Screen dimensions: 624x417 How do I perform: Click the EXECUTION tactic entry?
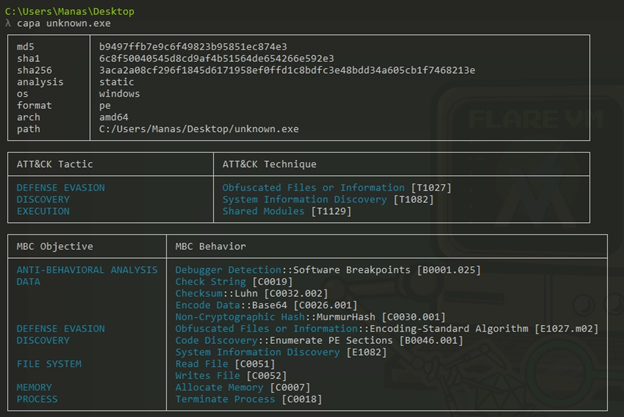[43, 212]
